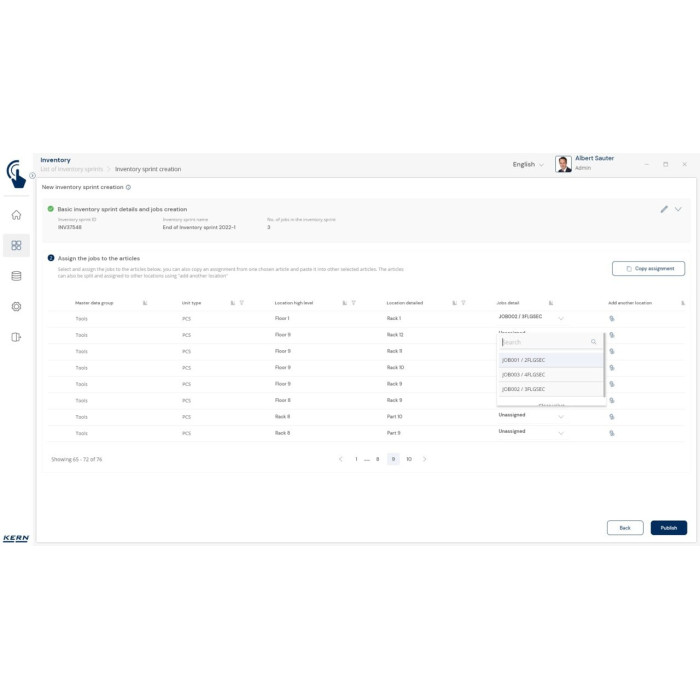700x700 pixels.
Task: Click 'Floor 1' location cell
Action: (282, 319)
